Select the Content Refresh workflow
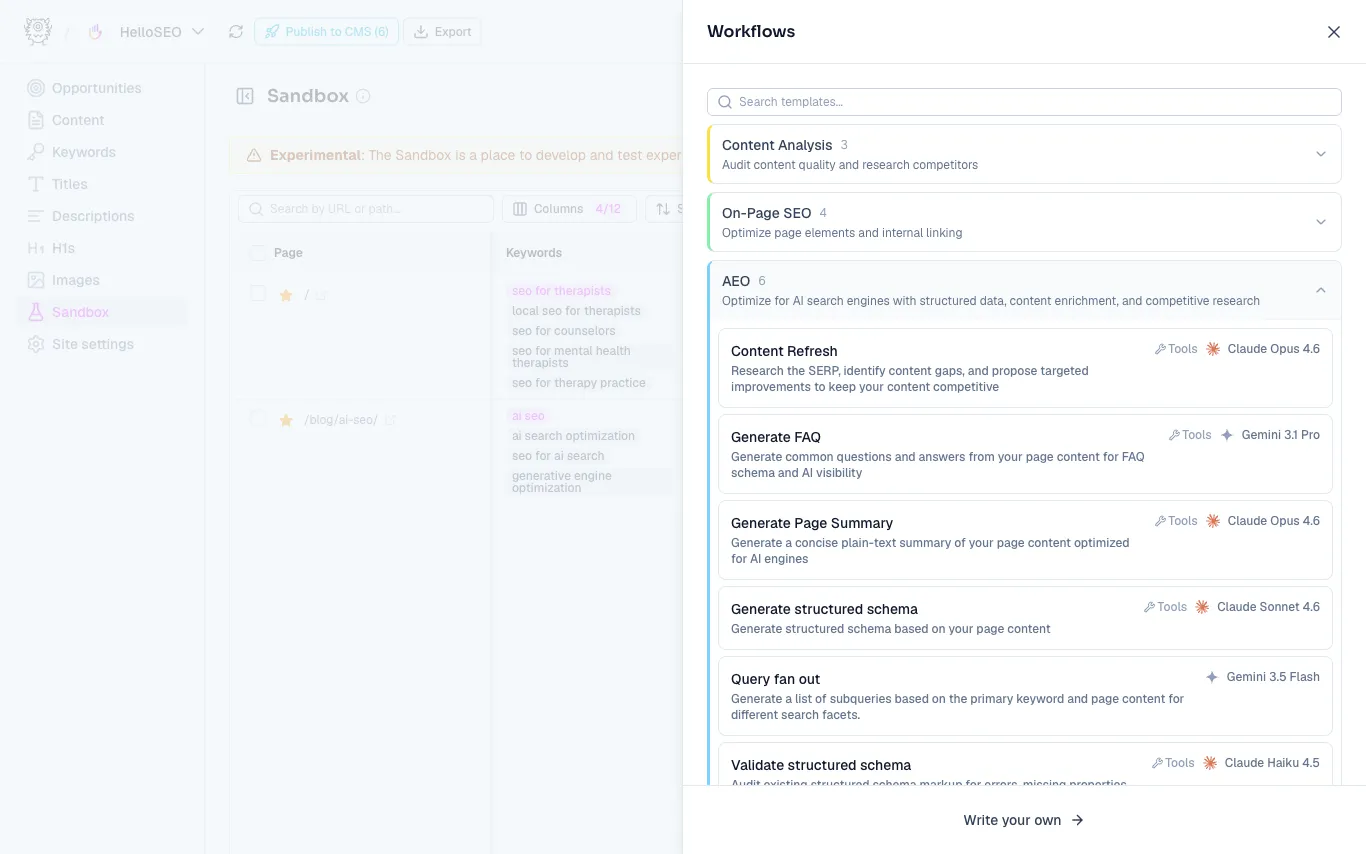The image size is (1366, 854). click(1025, 368)
